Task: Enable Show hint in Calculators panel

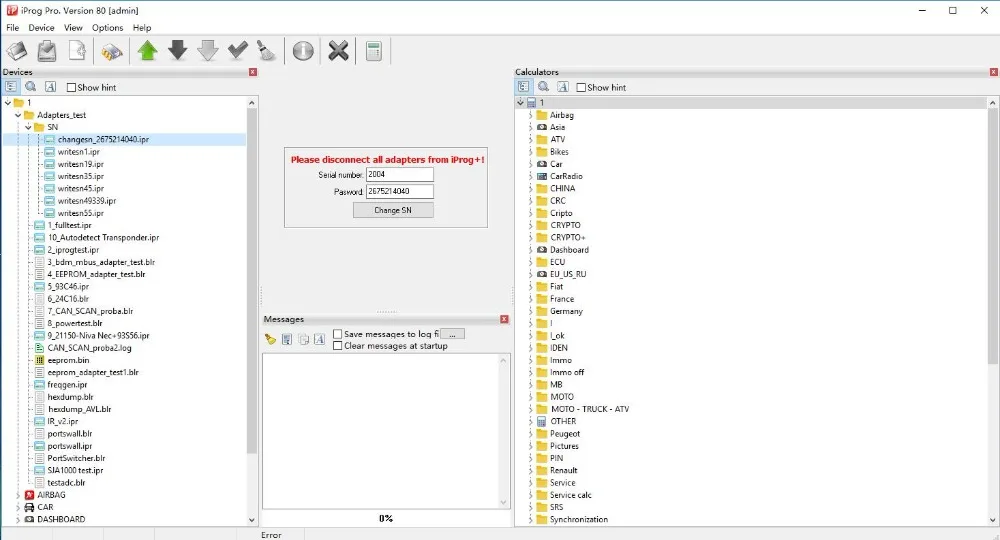Action: [581, 87]
